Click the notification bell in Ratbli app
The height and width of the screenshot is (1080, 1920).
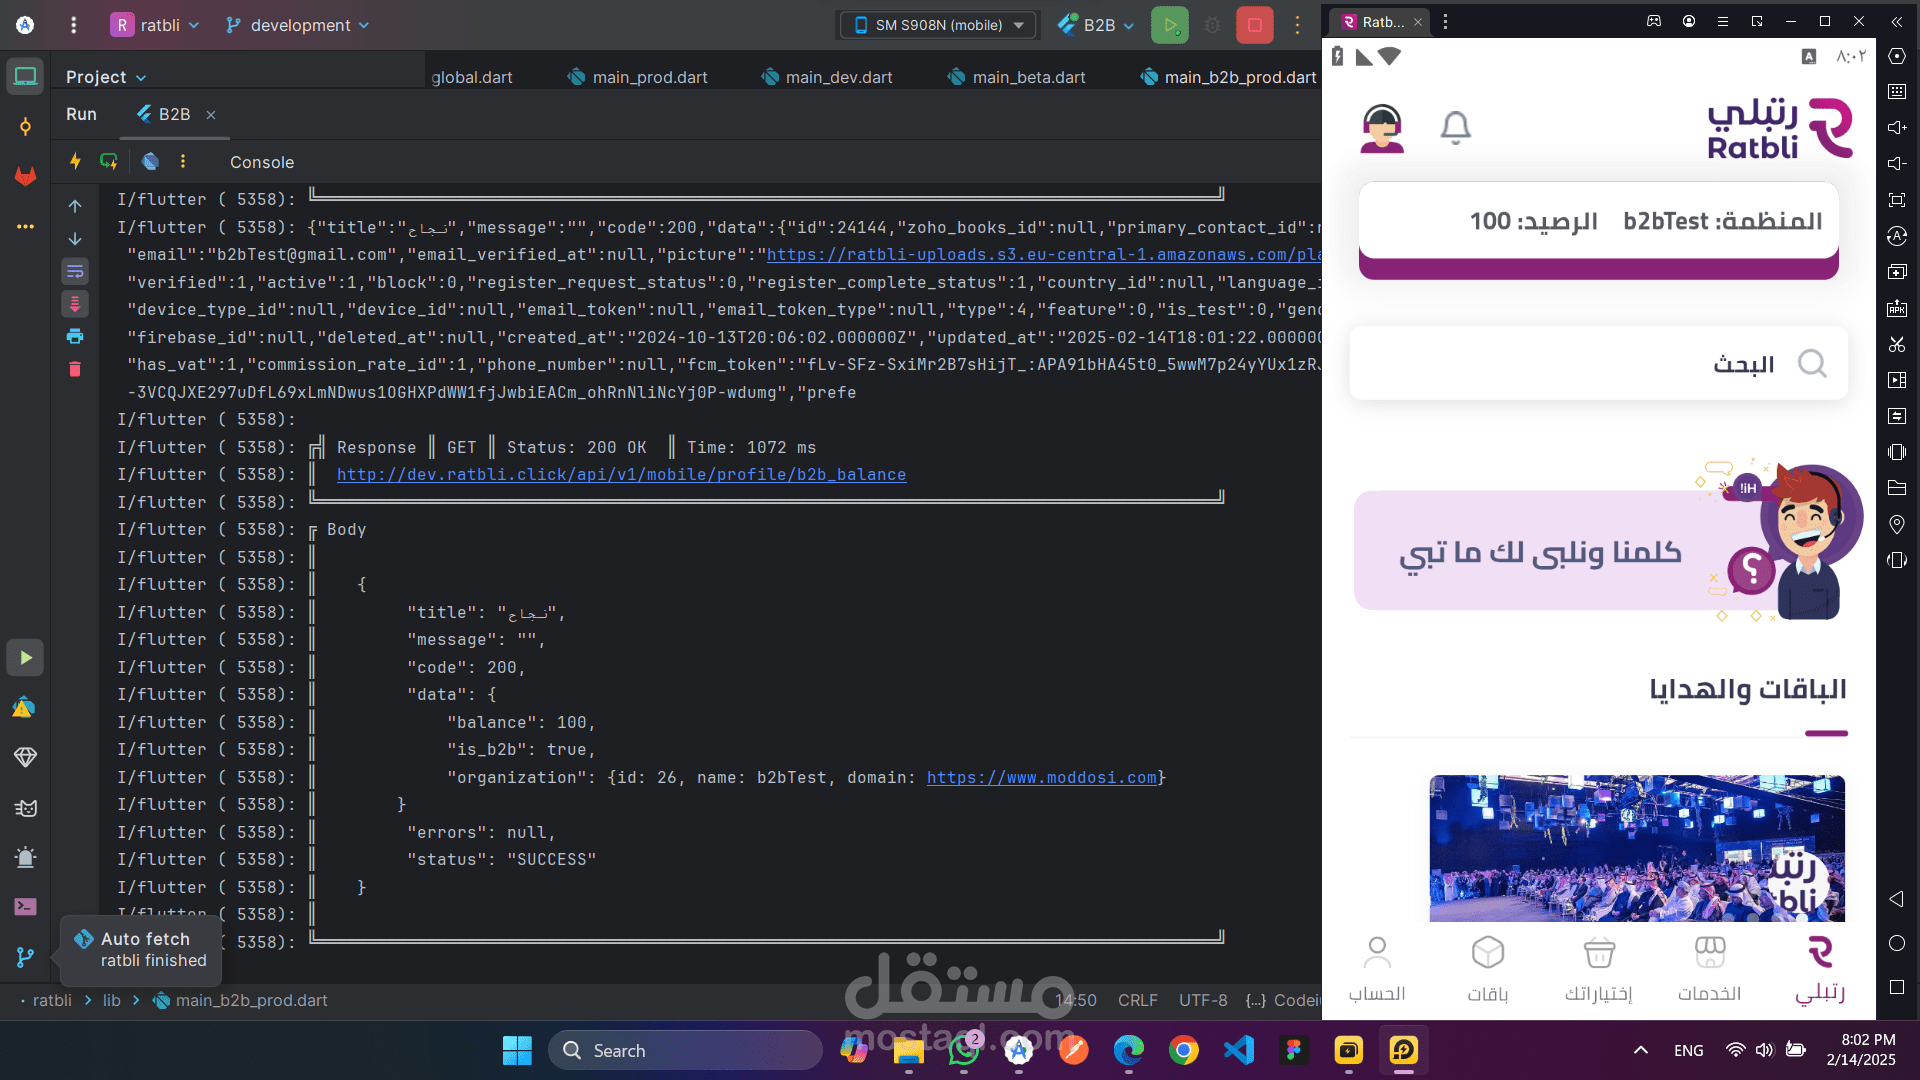[1455, 128]
